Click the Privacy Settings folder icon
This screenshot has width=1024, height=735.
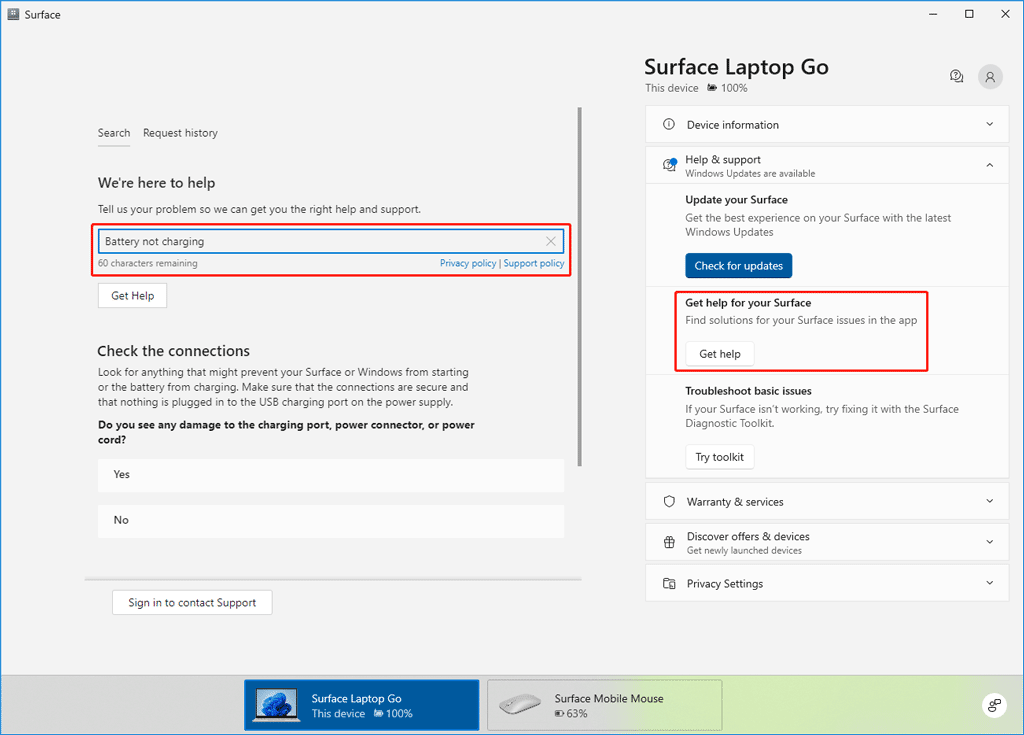[669, 583]
